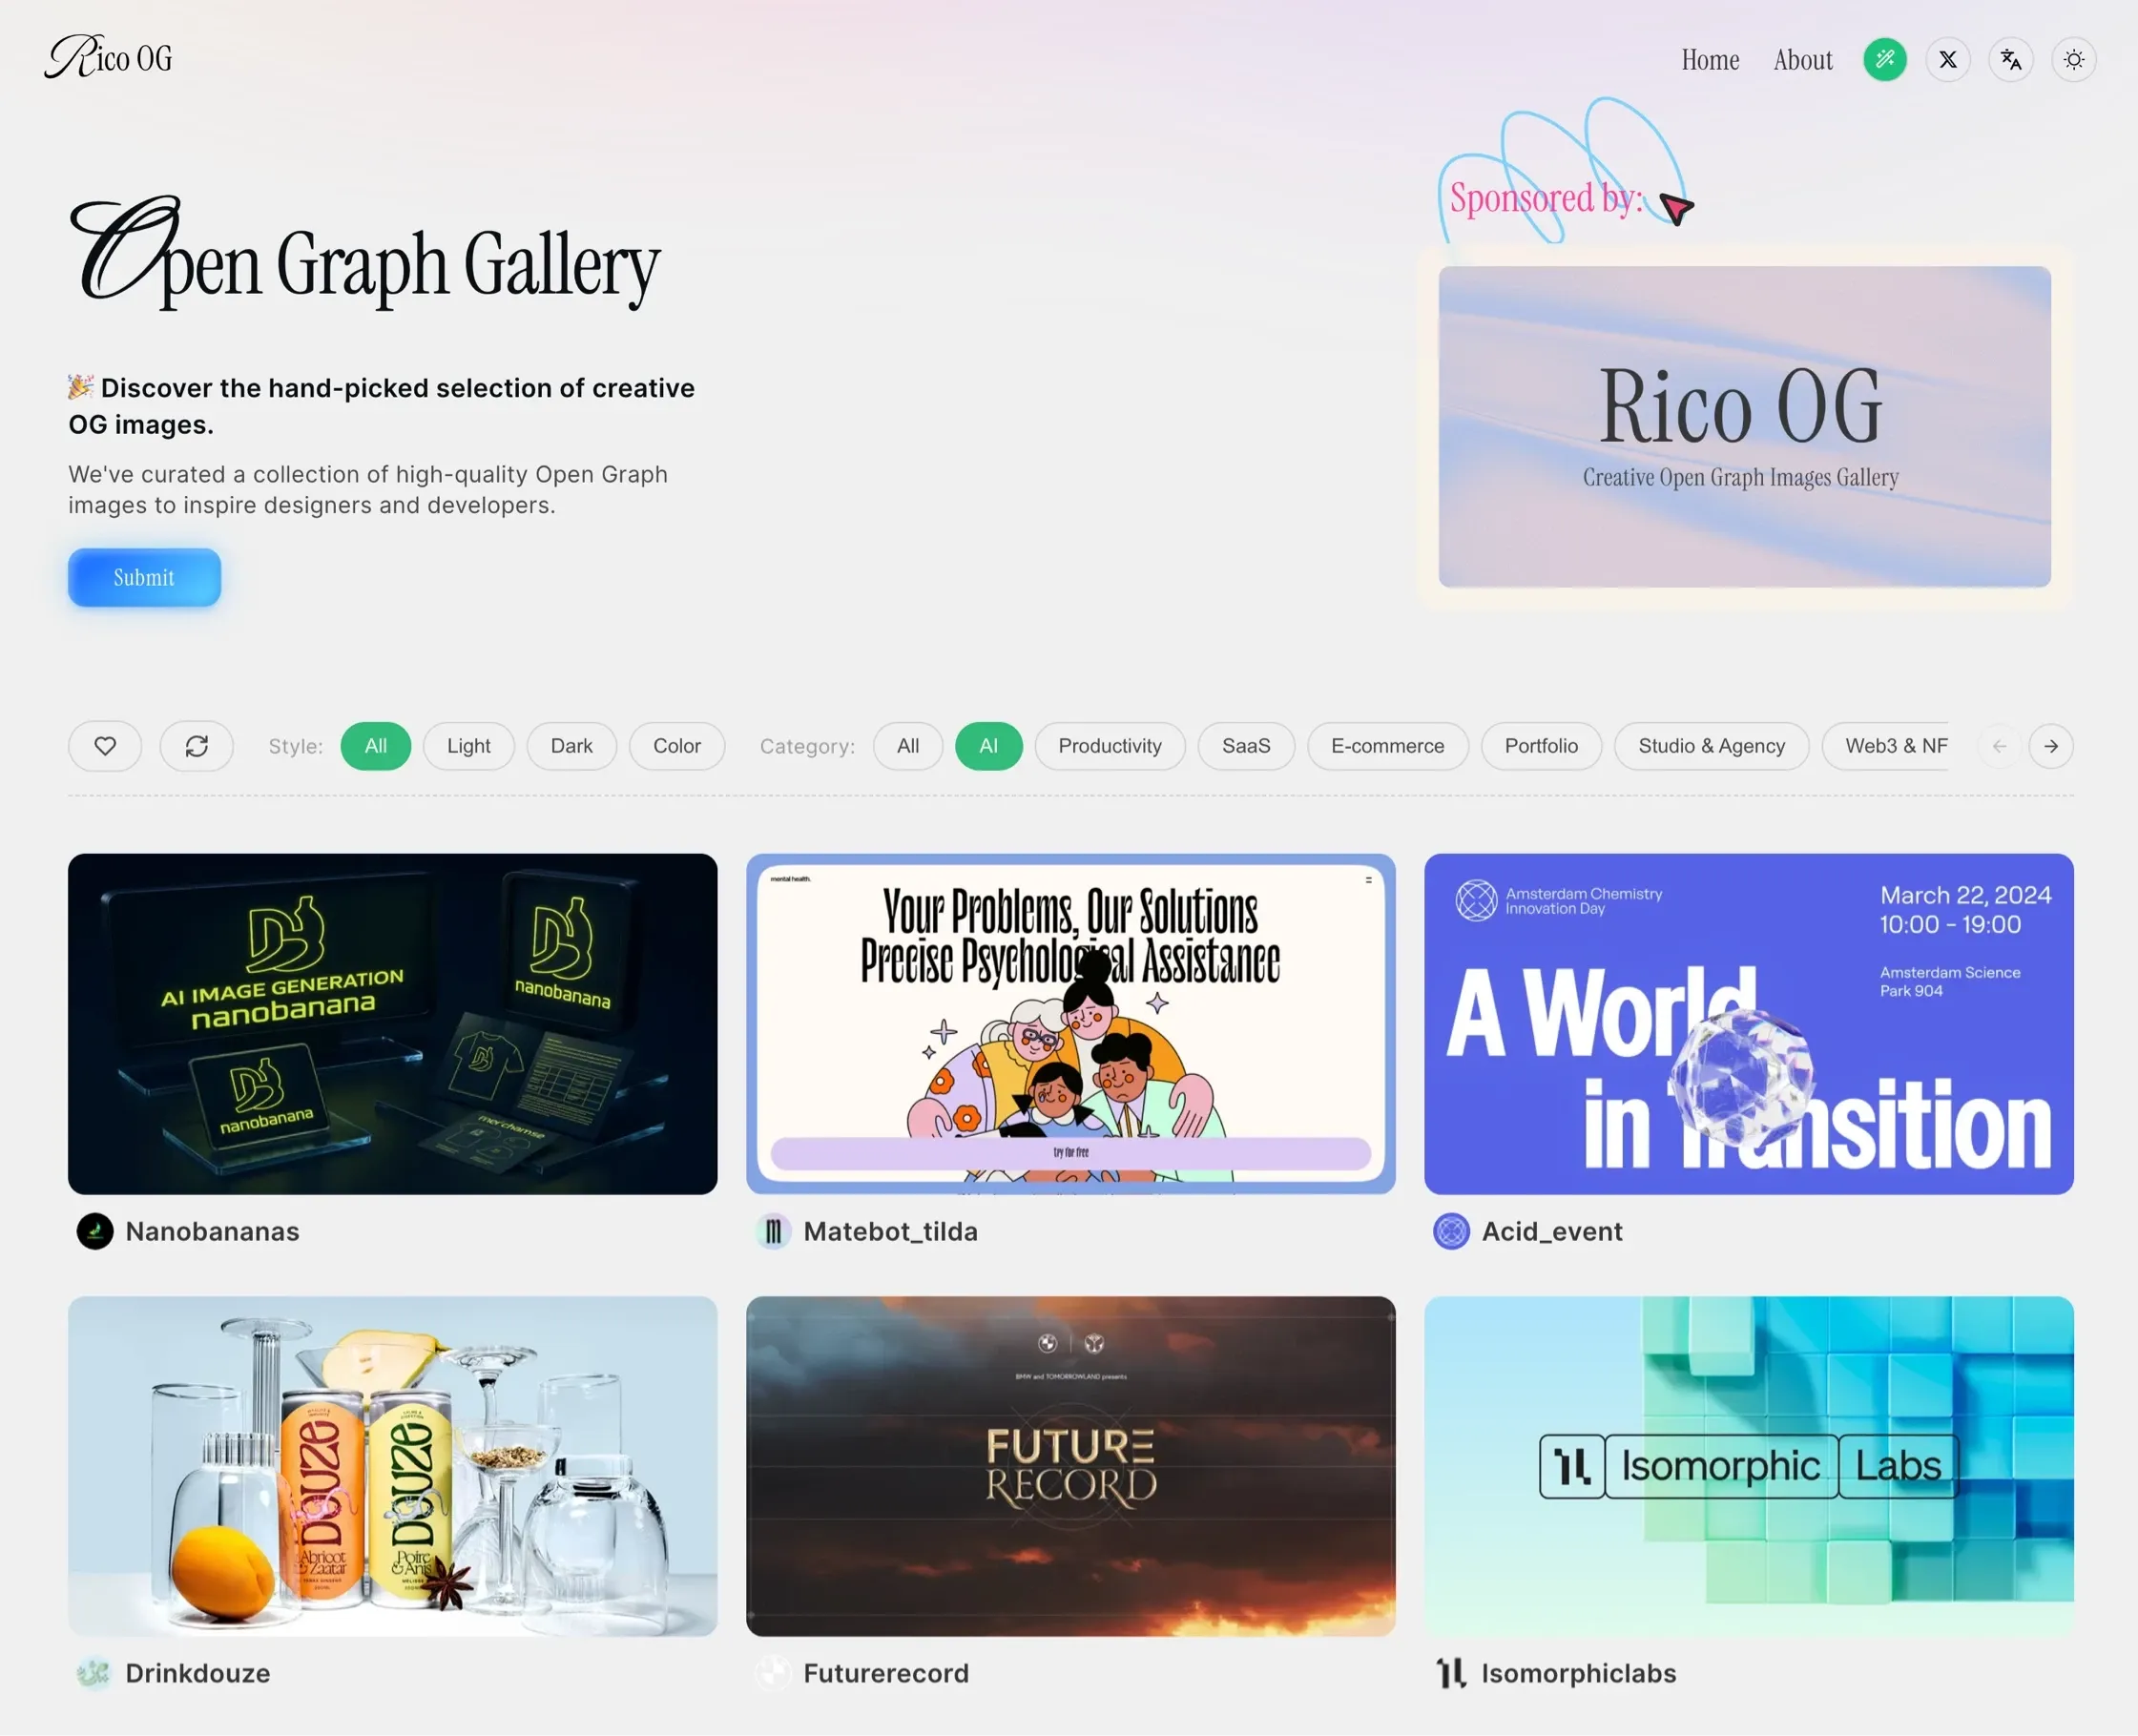Open the green magic wand button
2138x1736 pixels.
(x=1884, y=60)
